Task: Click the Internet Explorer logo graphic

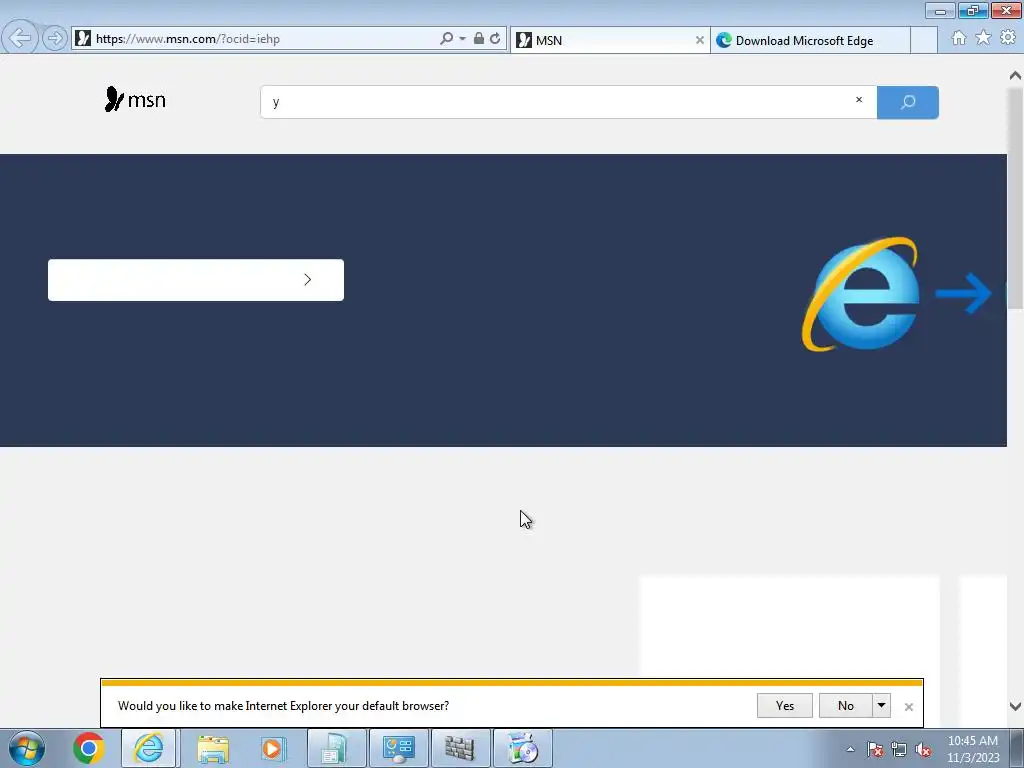Action: [x=862, y=294]
